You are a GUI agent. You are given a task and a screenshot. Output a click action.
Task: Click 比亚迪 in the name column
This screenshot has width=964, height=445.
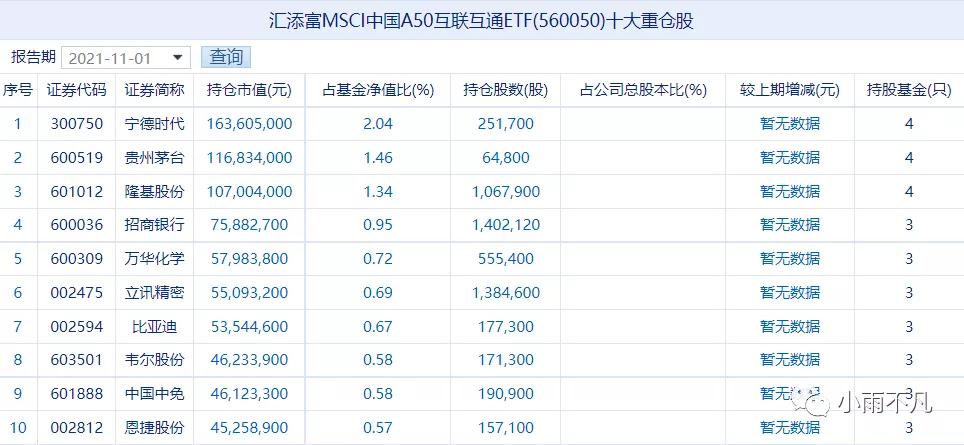click(154, 326)
